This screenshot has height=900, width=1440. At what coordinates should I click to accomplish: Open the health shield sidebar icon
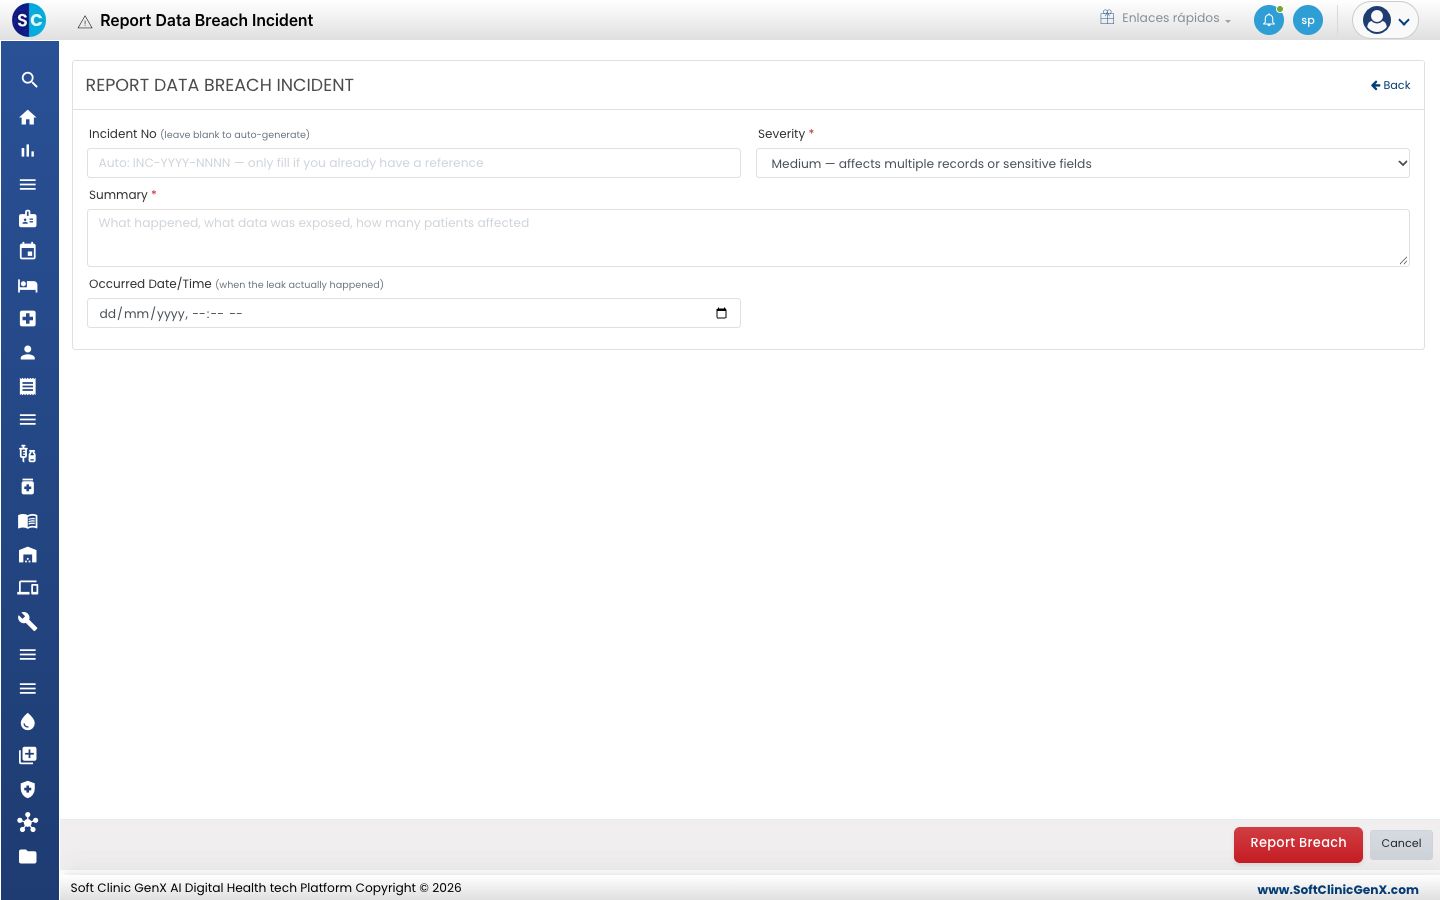click(28, 789)
